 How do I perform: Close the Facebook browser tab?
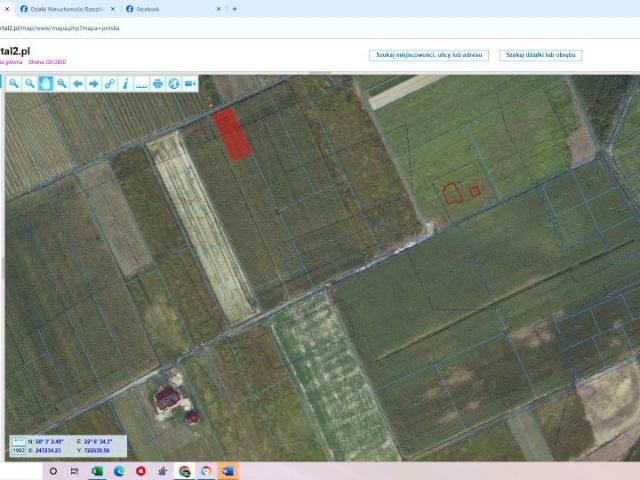[218, 9]
